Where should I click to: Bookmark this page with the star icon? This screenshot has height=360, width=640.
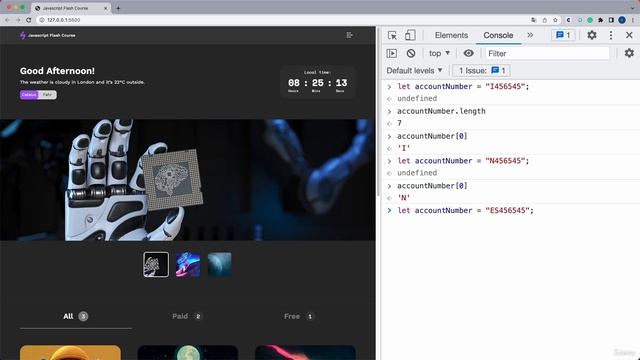click(x=555, y=20)
